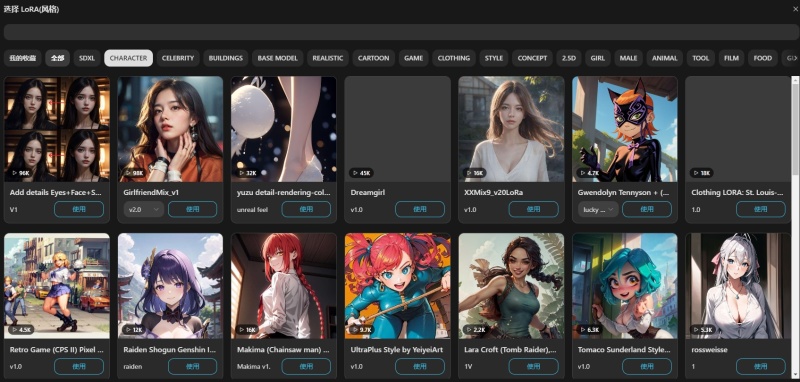This screenshot has height=382, width=800.
Task: Use the Retro Game Pixel LoRA
Action: (x=79, y=366)
